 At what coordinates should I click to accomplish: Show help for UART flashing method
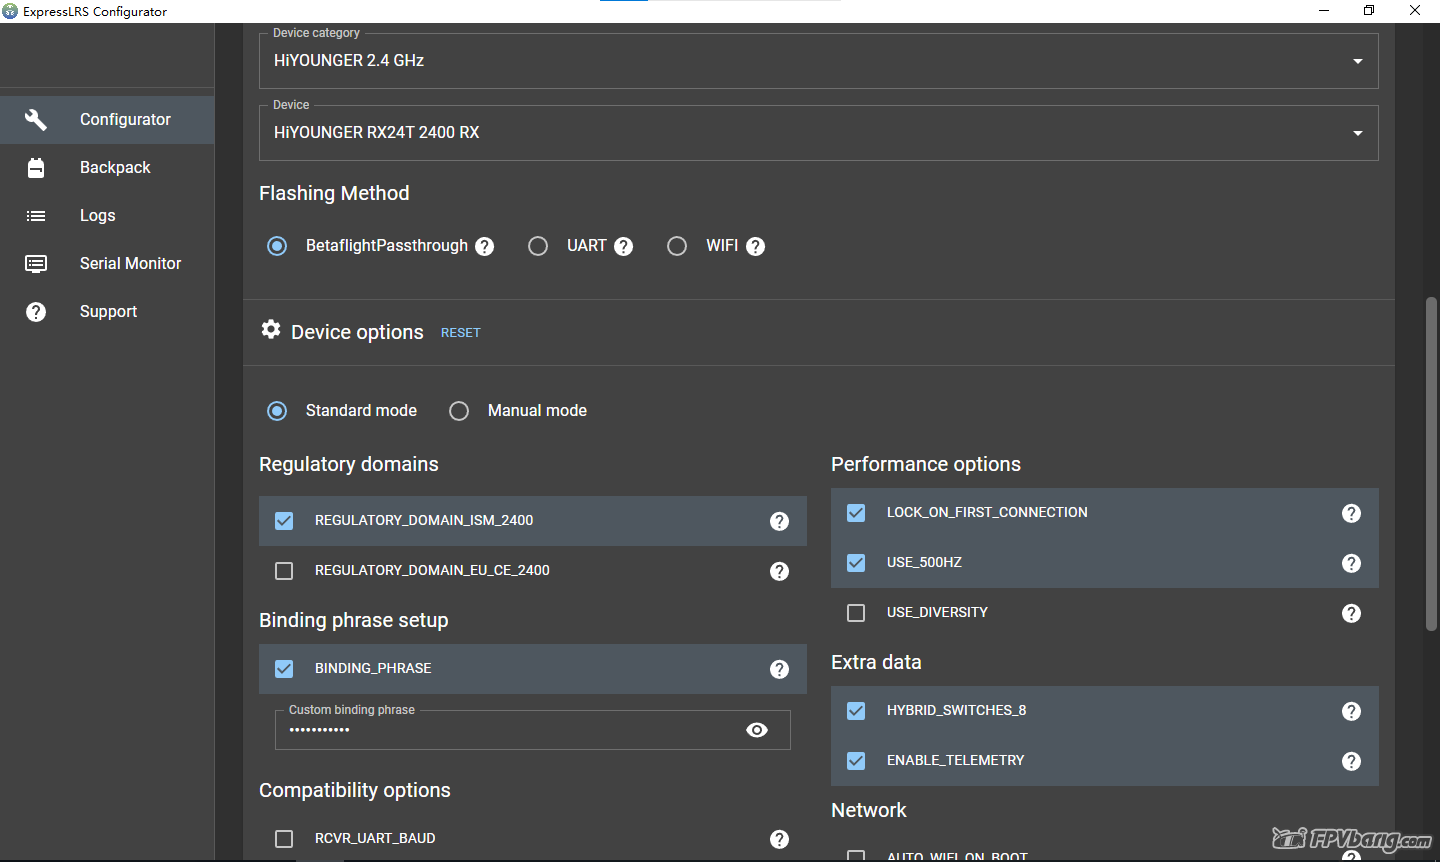pos(624,247)
